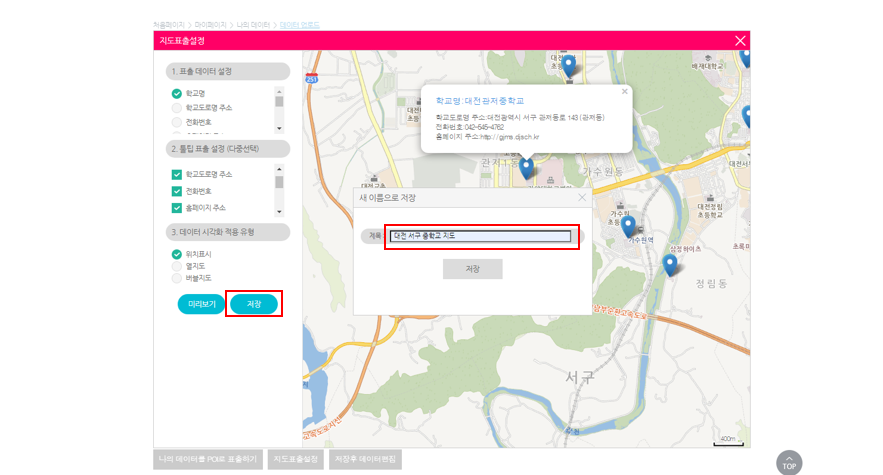The image size is (883, 475).
Task: Click the 미리보기 preview button
Action: [202, 304]
